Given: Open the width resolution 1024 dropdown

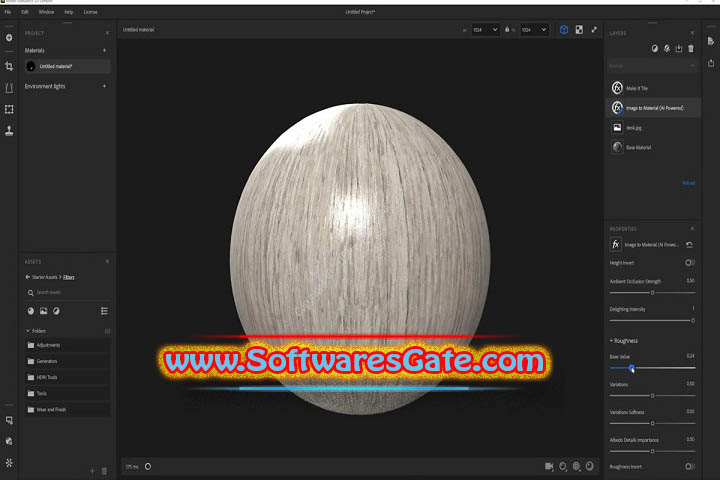Looking at the screenshot, I should pos(485,30).
